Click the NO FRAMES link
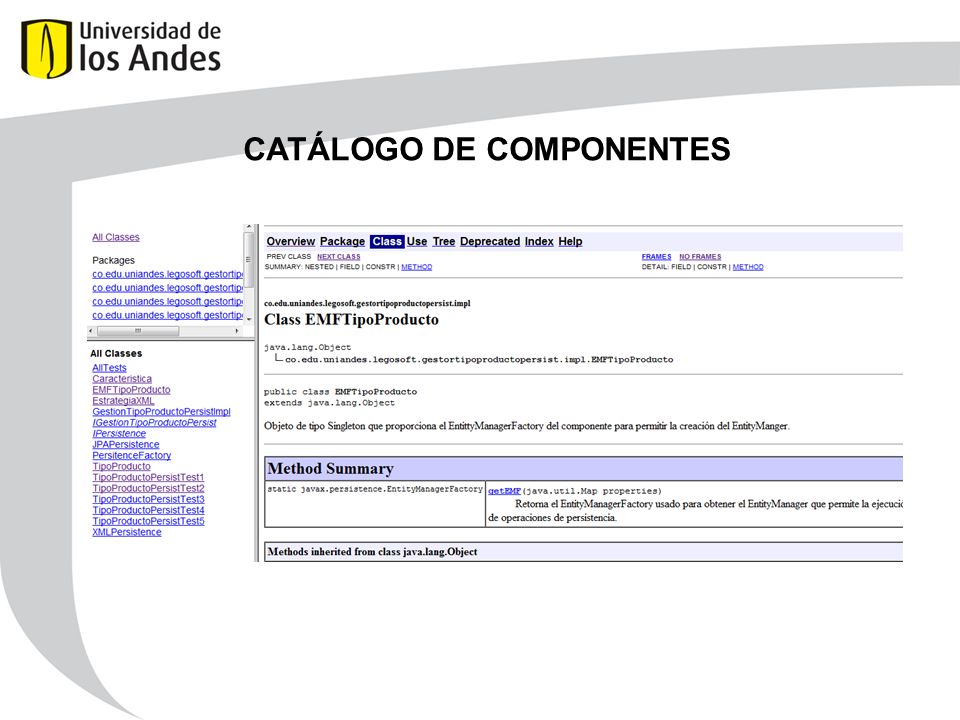Screen dimensions: 960x720 (700, 257)
